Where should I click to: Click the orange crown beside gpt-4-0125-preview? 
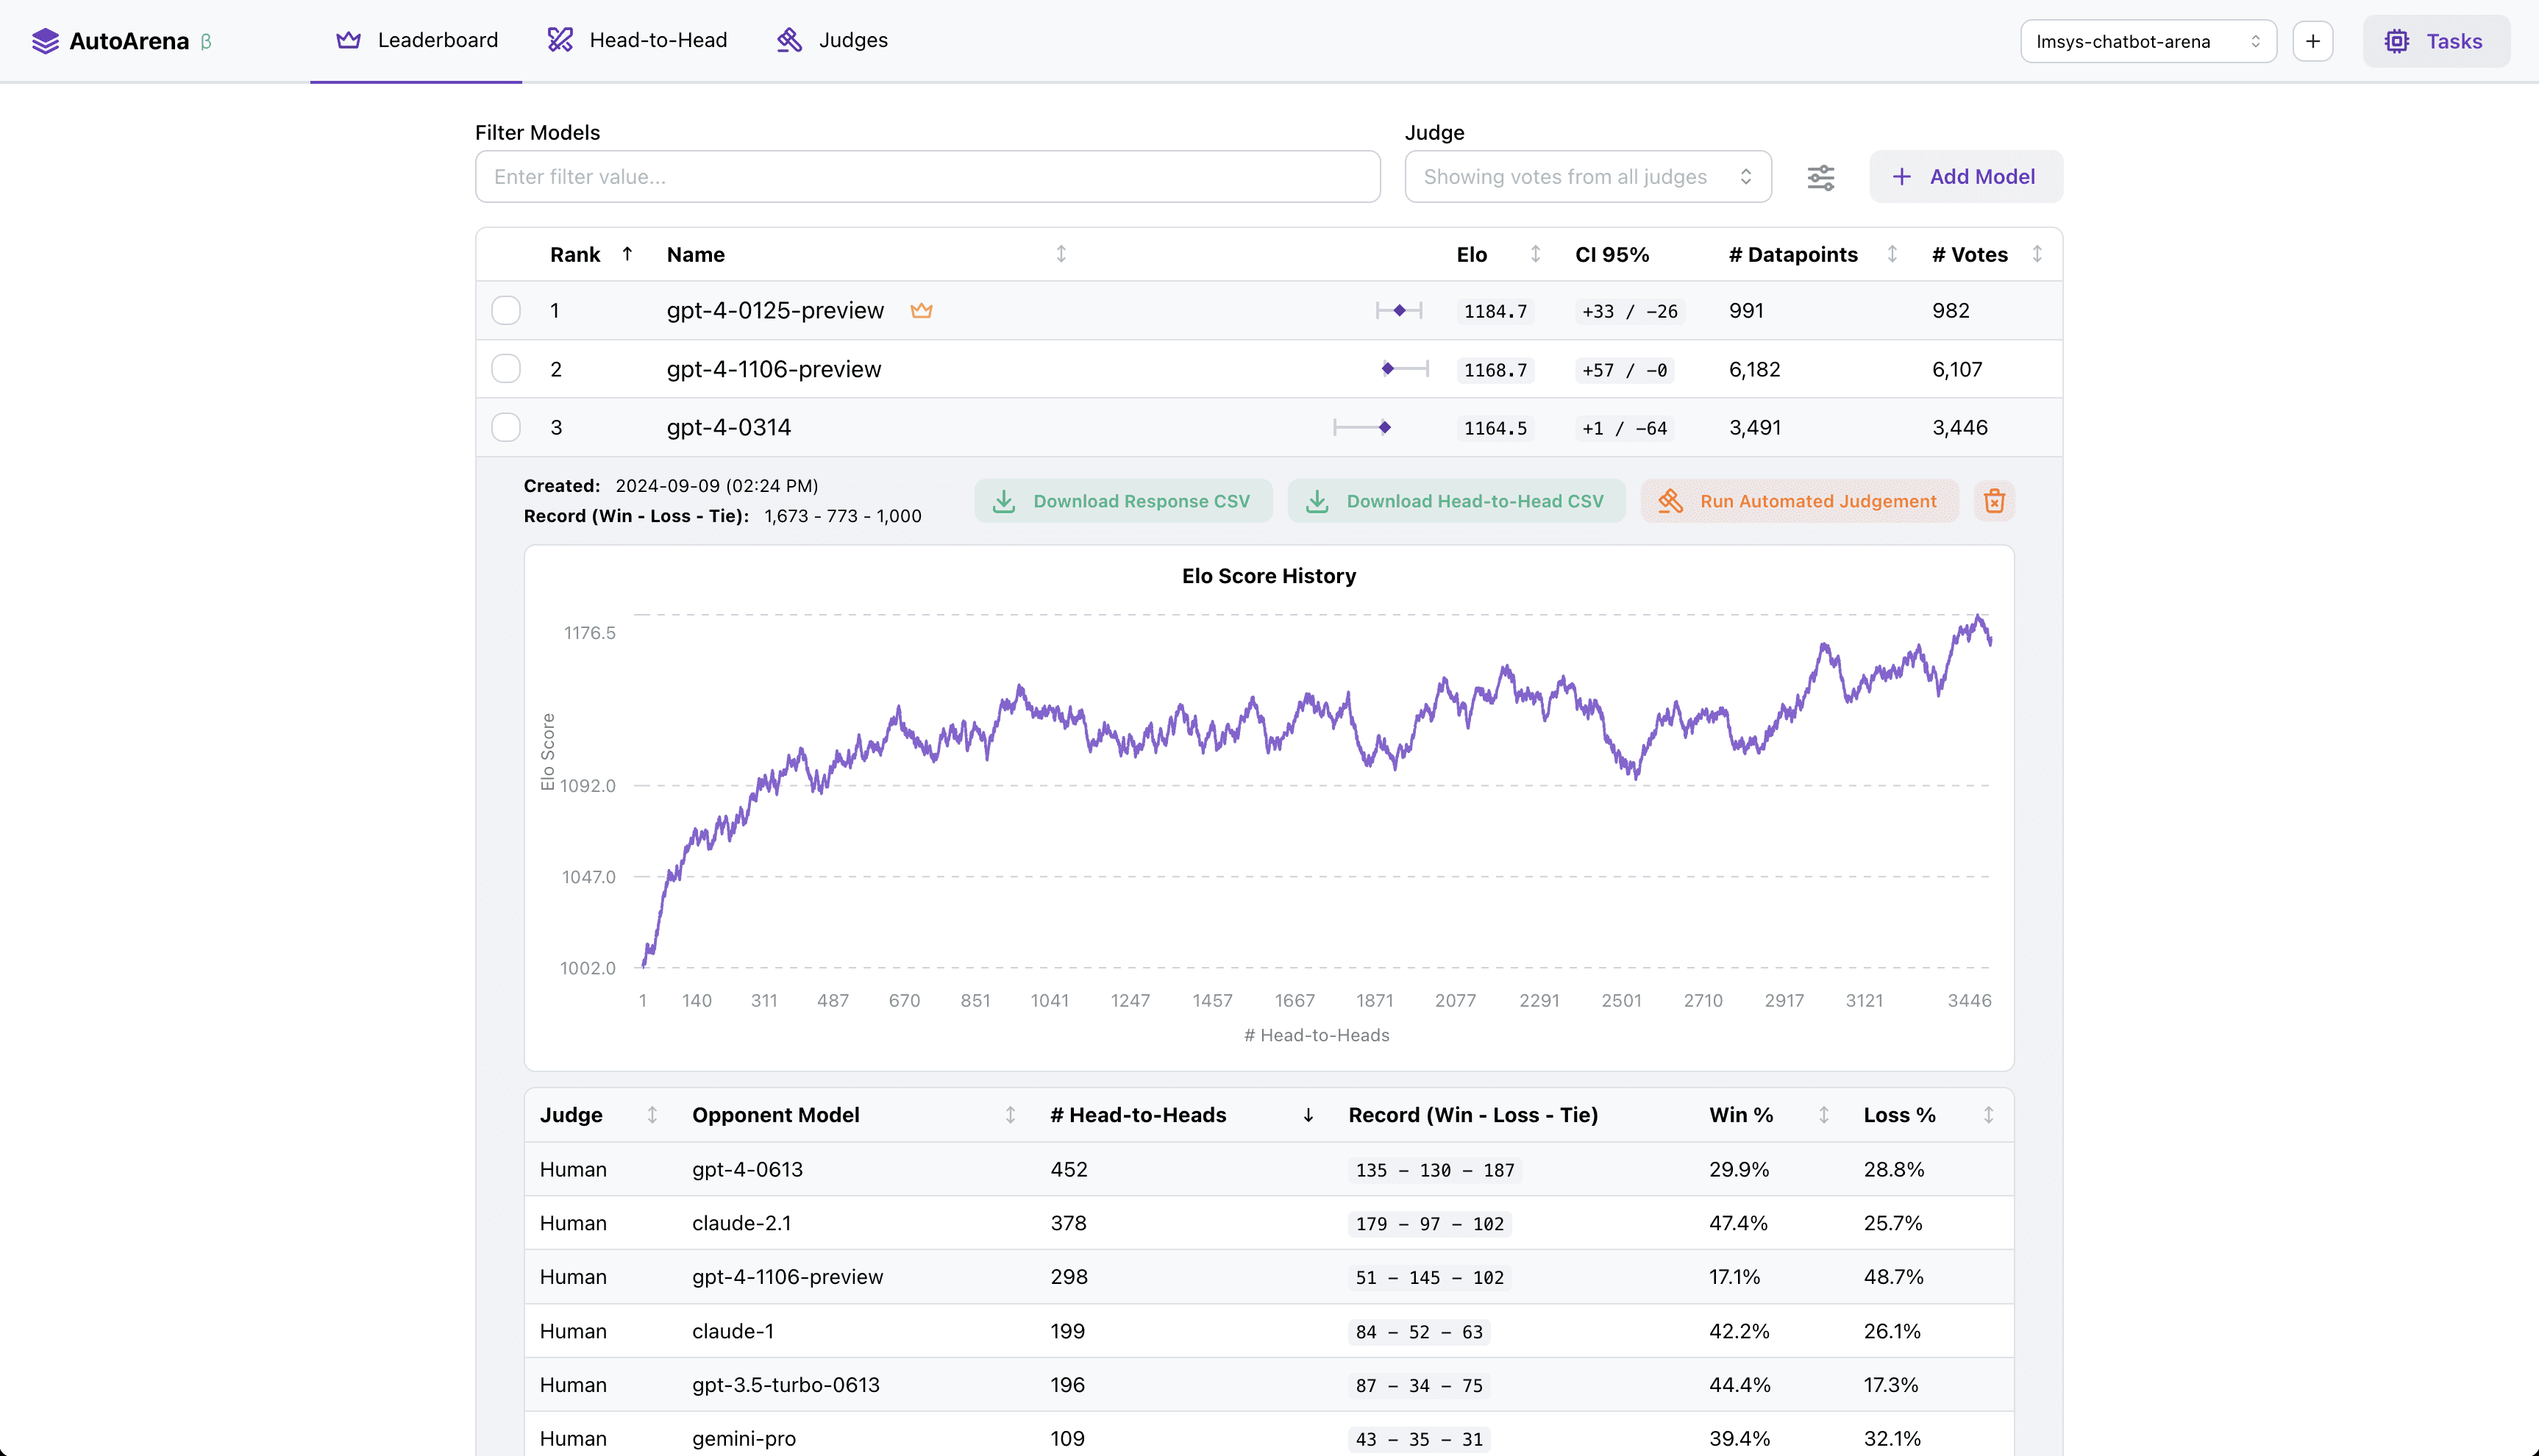921,311
